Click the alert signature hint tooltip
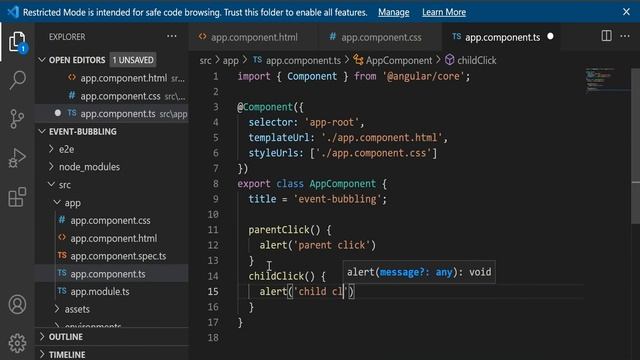 [x=419, y=272]
